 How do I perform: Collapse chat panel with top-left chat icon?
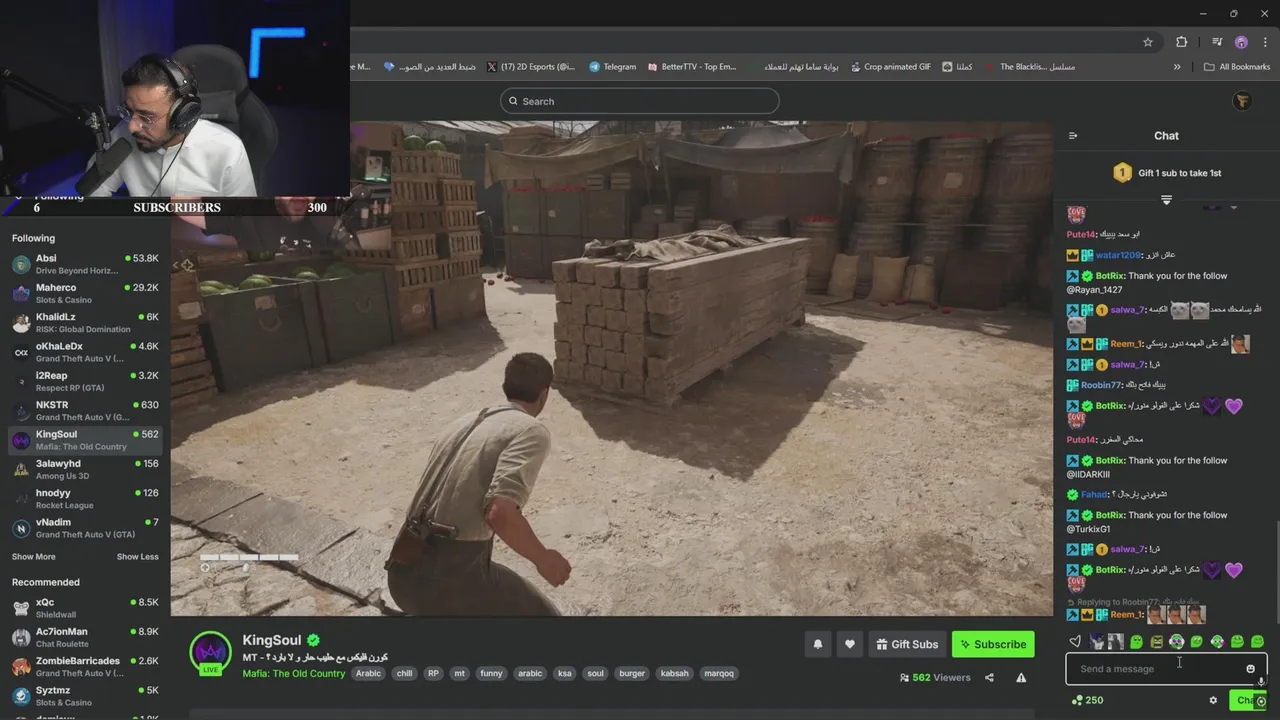(1073, 136)
